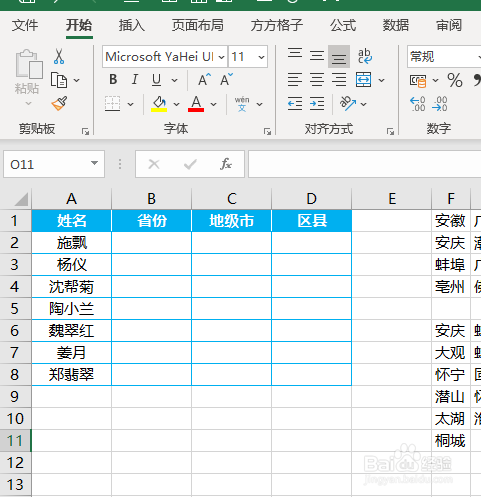481x497 pixels.
Task: Click Decrease Decimal icon
Action: tap(440, 104)
